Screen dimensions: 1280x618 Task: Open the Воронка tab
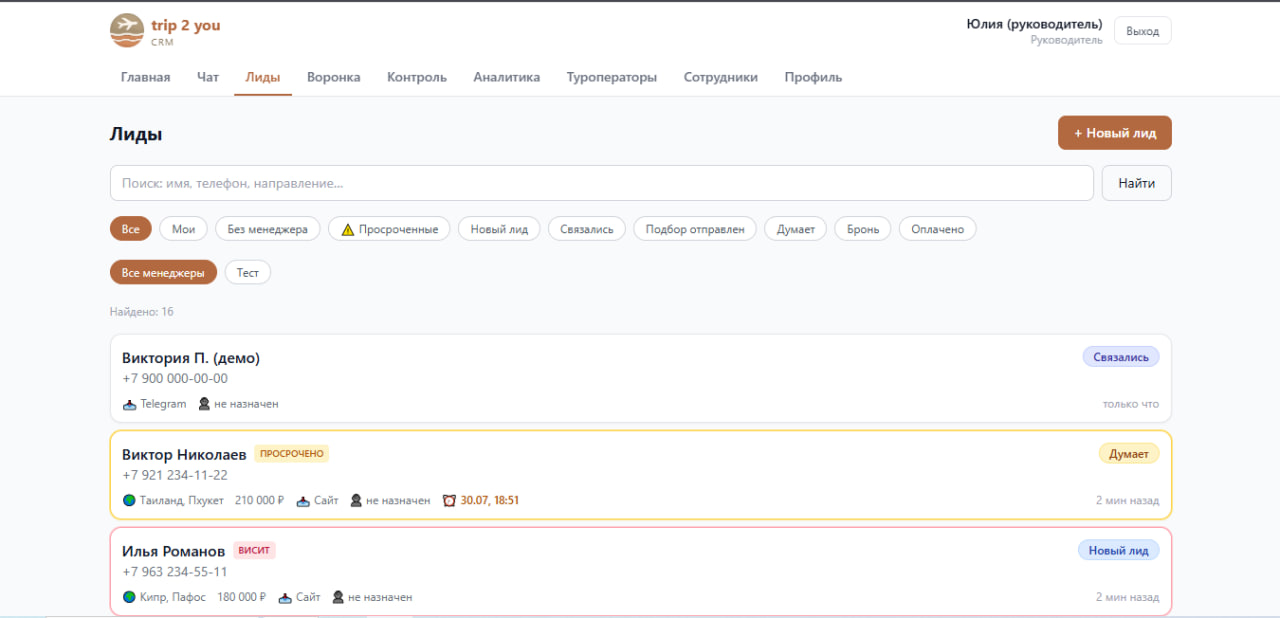pos(334,77)
